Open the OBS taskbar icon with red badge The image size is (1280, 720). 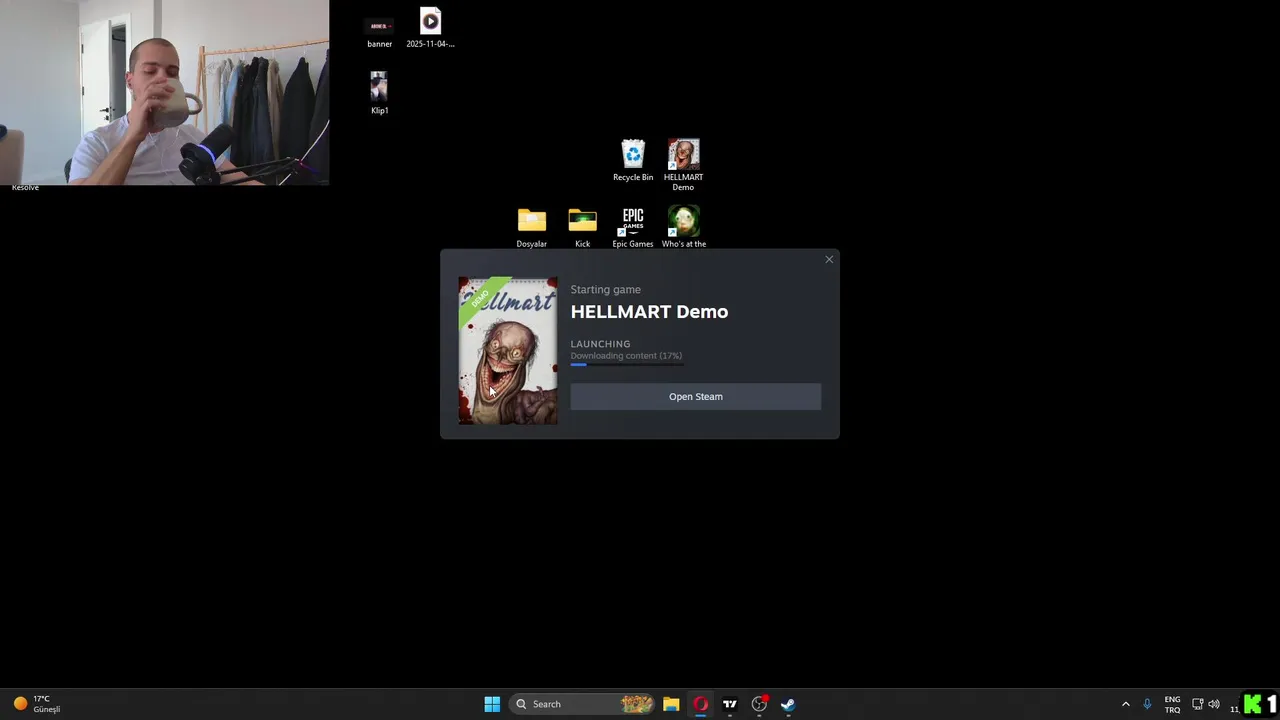[760, 704]
